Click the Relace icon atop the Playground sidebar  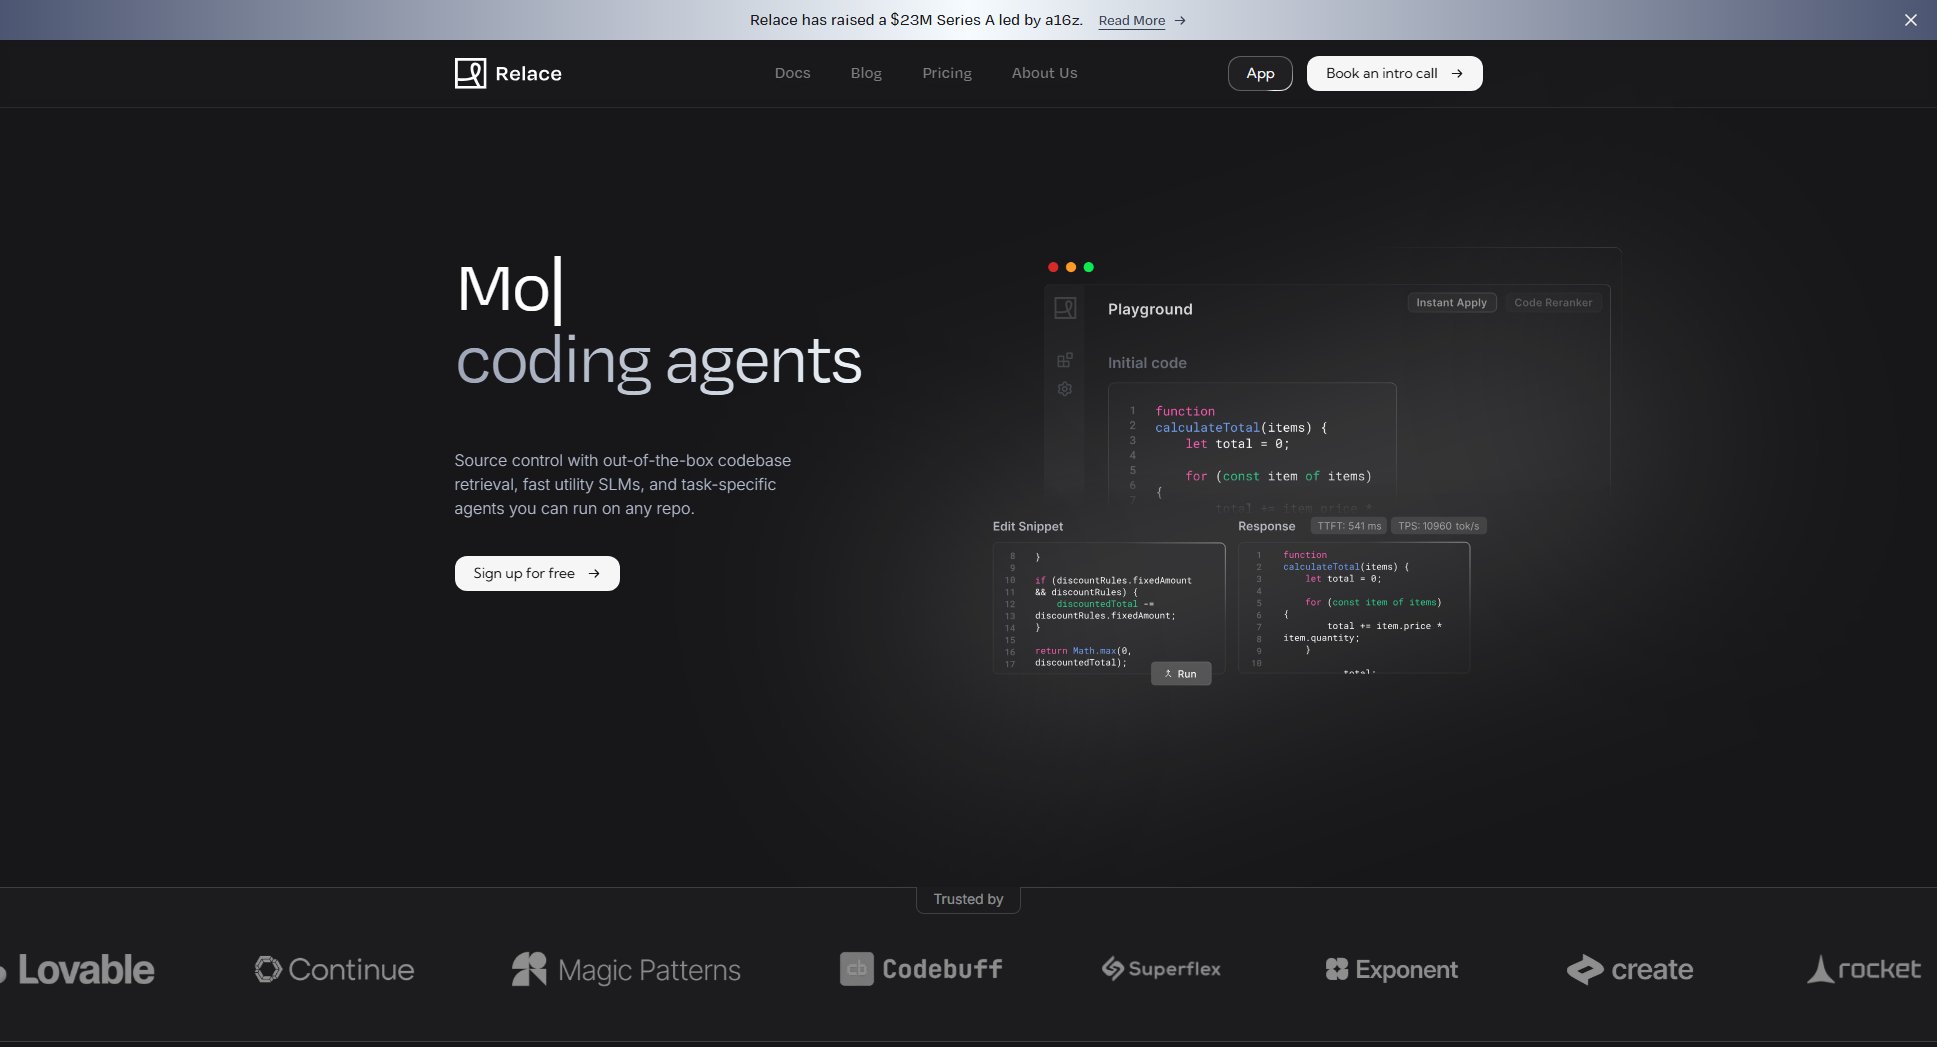[x=1064, y=309]
